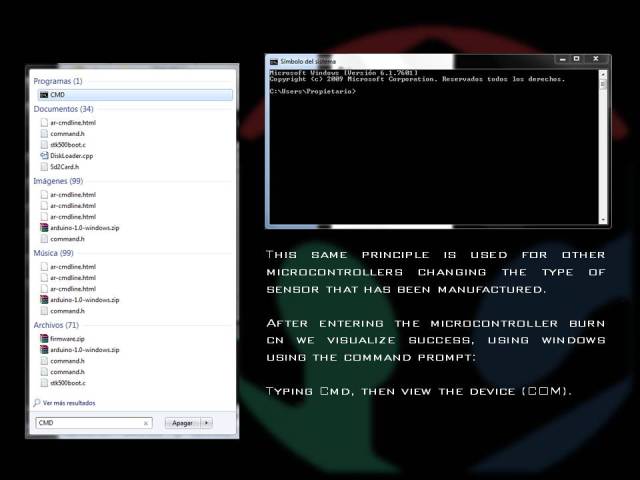Minimize the Símbolo del sistema window
Screen dimensions: 640x480
pyautogui.click(x=562, y=60)
